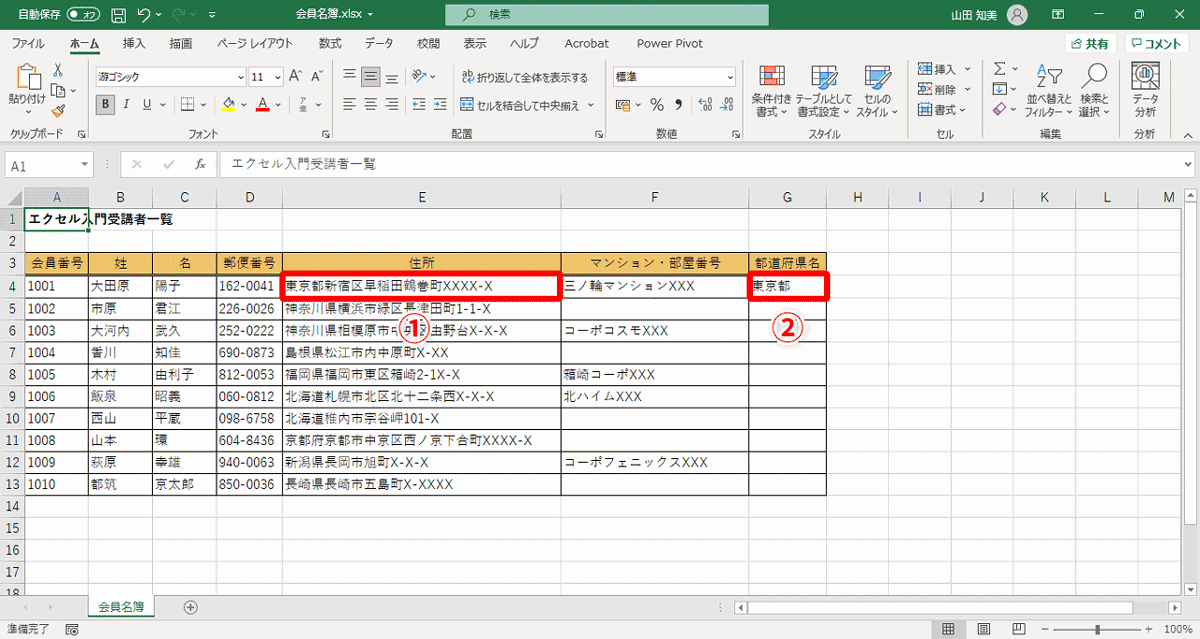Click the red font color A
The image size is (1200, 639).
(x=263, y=104)
